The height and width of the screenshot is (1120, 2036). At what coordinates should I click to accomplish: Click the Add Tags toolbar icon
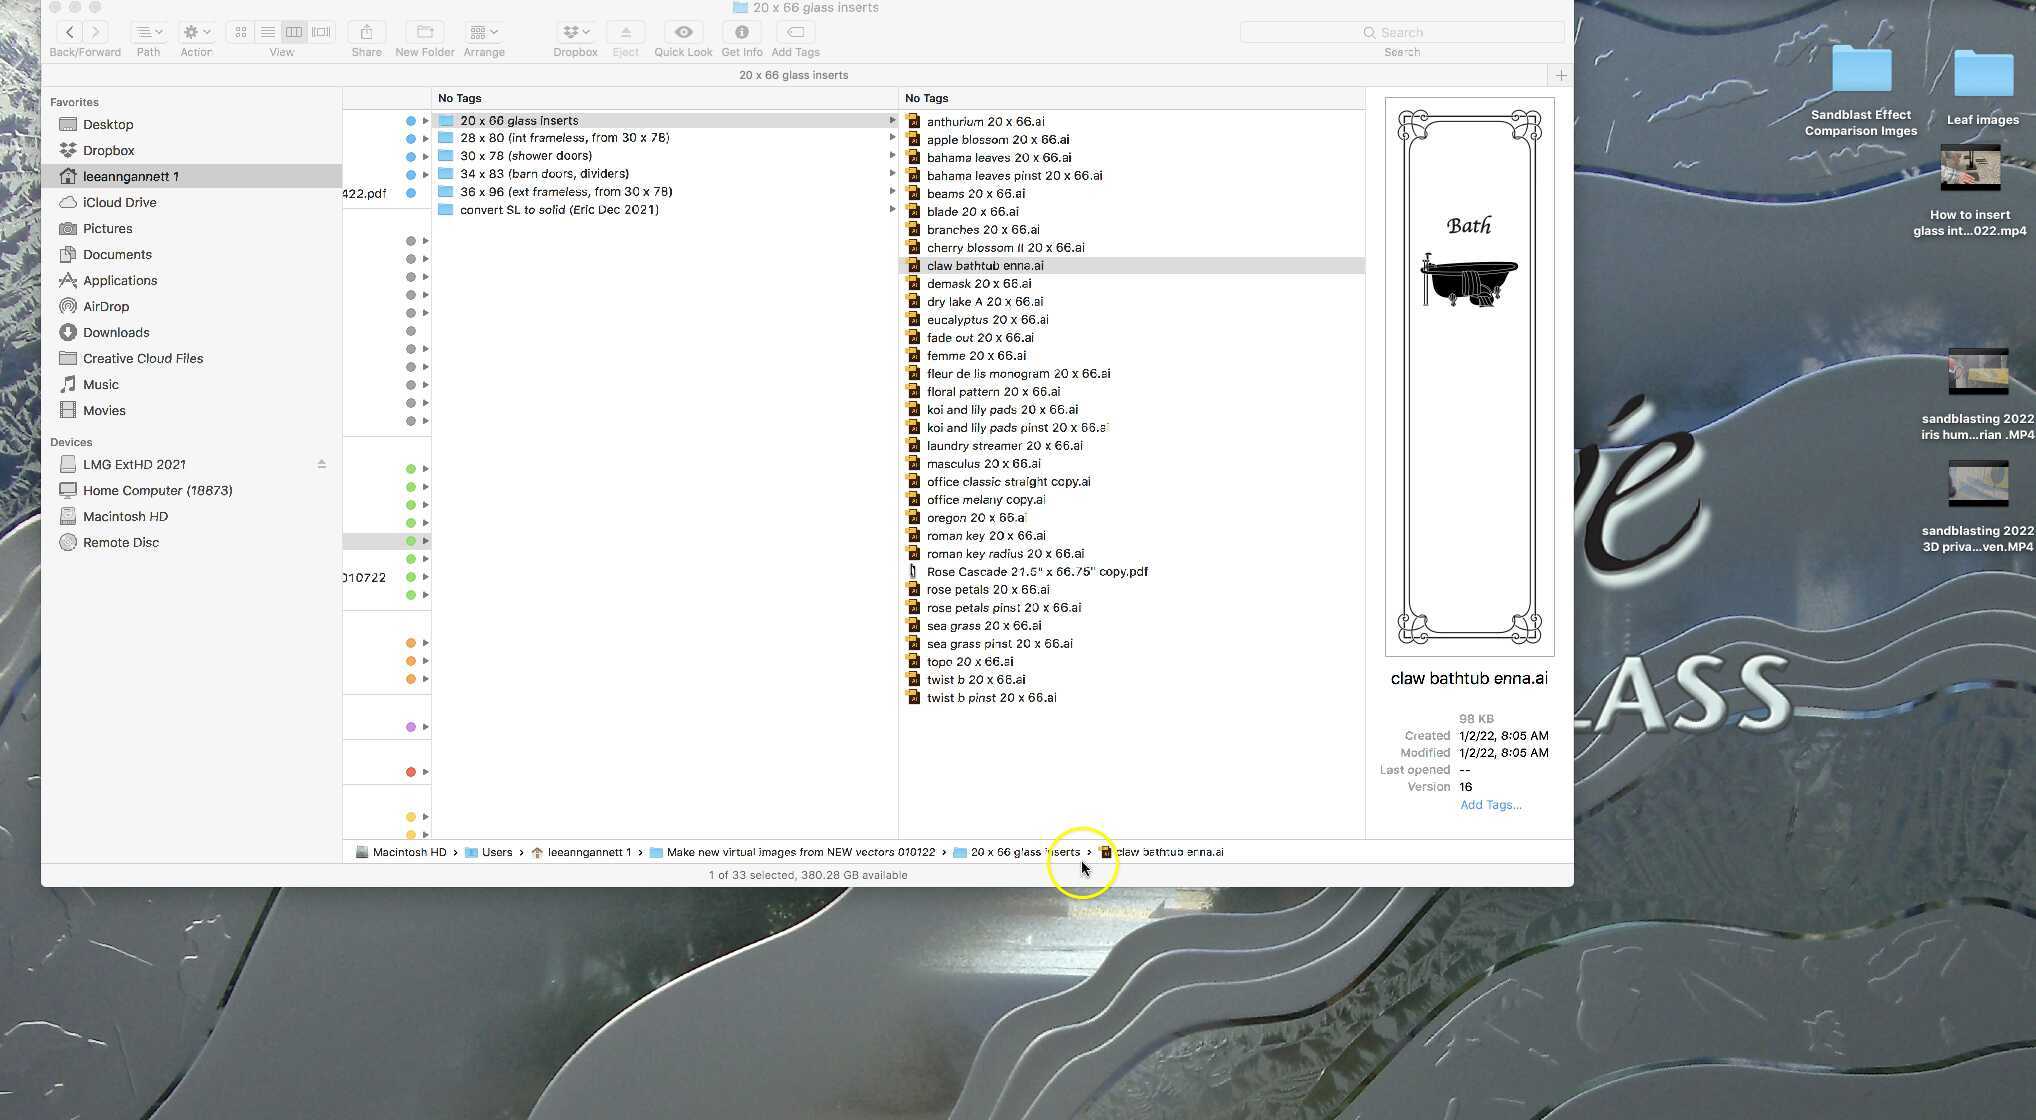tap(795, 32)
